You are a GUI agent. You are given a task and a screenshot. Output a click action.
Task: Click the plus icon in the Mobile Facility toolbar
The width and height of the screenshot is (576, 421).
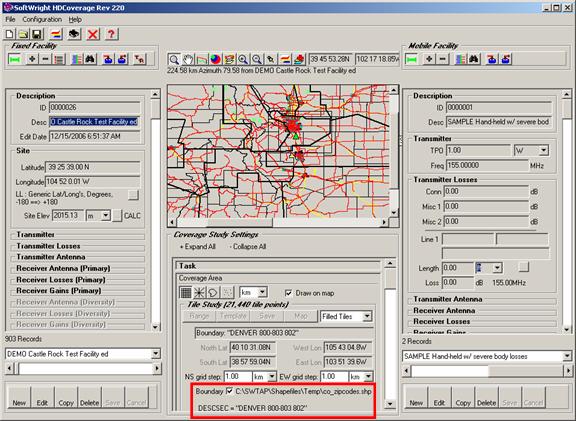tap(429, 59)
